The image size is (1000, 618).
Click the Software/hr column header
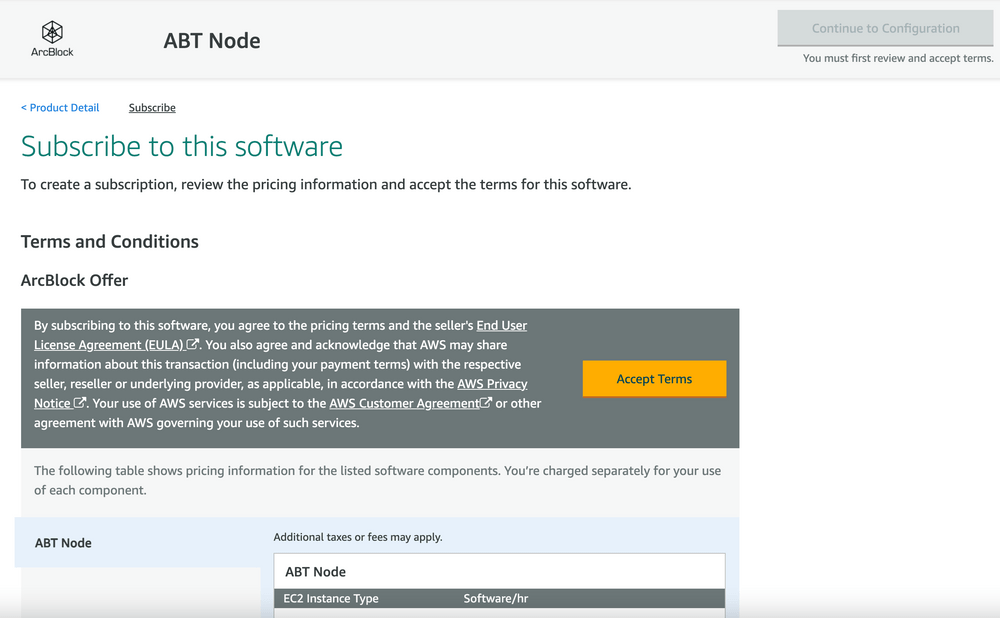(496, 598)
